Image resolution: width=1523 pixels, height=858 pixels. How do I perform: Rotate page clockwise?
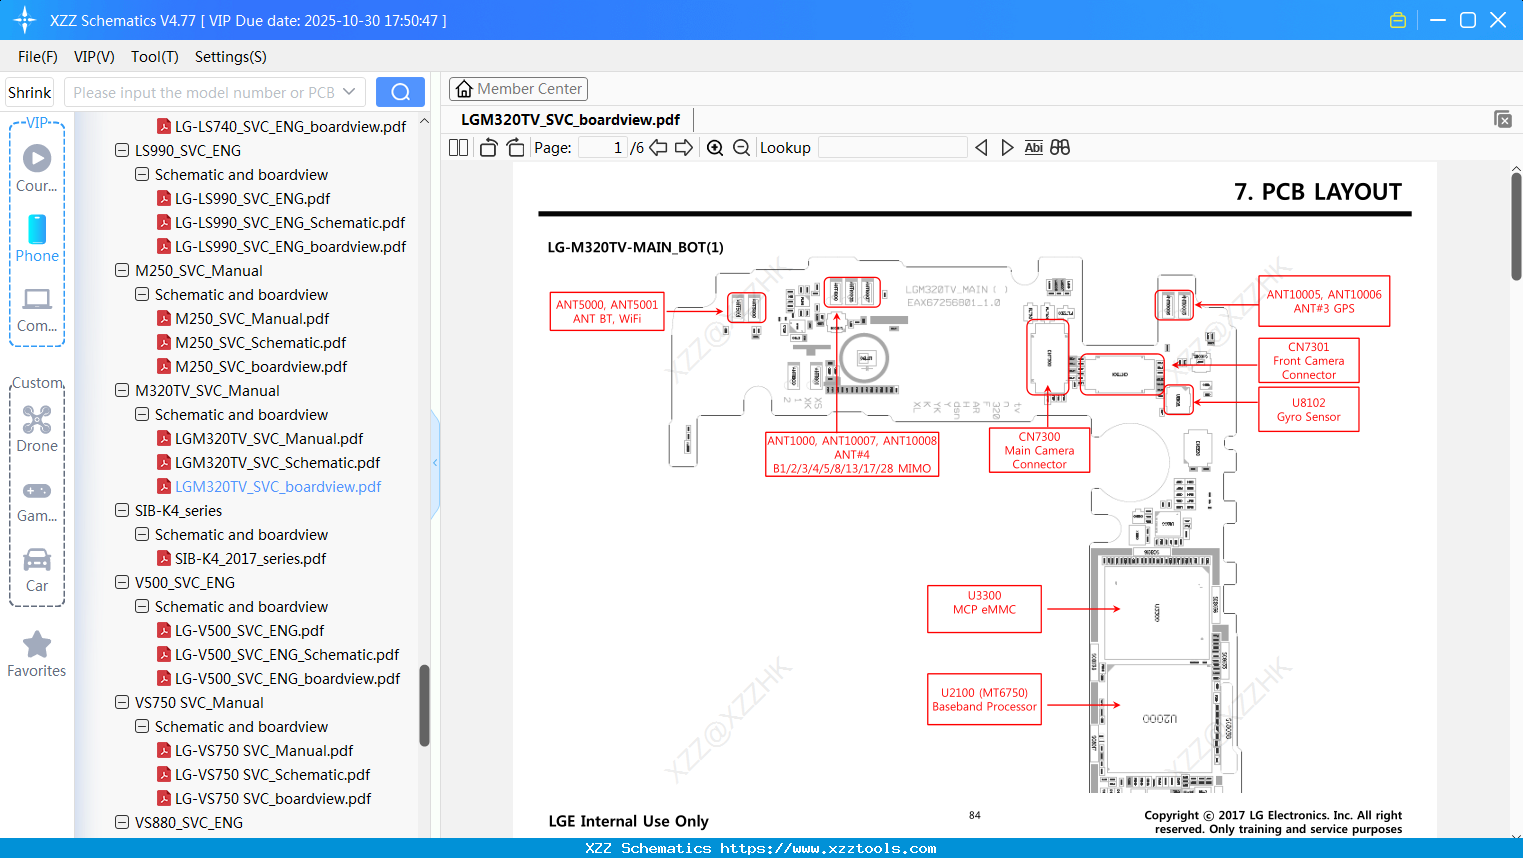point(515,148)
